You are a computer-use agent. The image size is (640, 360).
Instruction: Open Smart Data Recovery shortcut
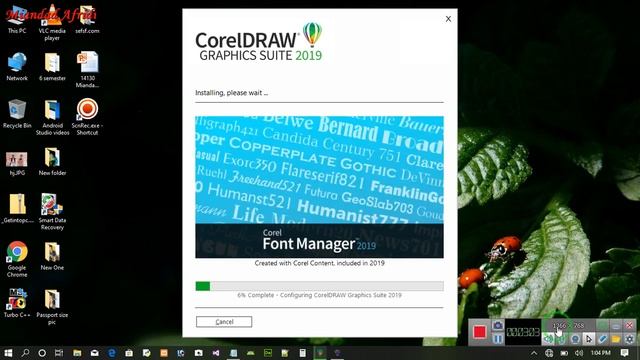coord(52,212)
